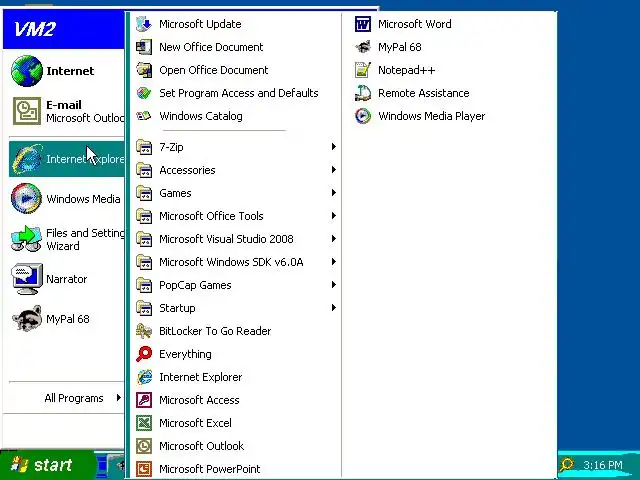Click the Microsoft Excel icon
The height and width of the screenshot is (480, 640).
click(x=144, y=423)
